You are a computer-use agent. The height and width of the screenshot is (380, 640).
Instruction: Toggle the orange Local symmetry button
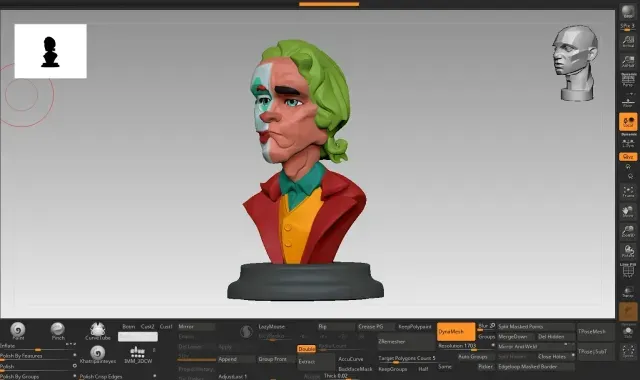pos(628,122)
